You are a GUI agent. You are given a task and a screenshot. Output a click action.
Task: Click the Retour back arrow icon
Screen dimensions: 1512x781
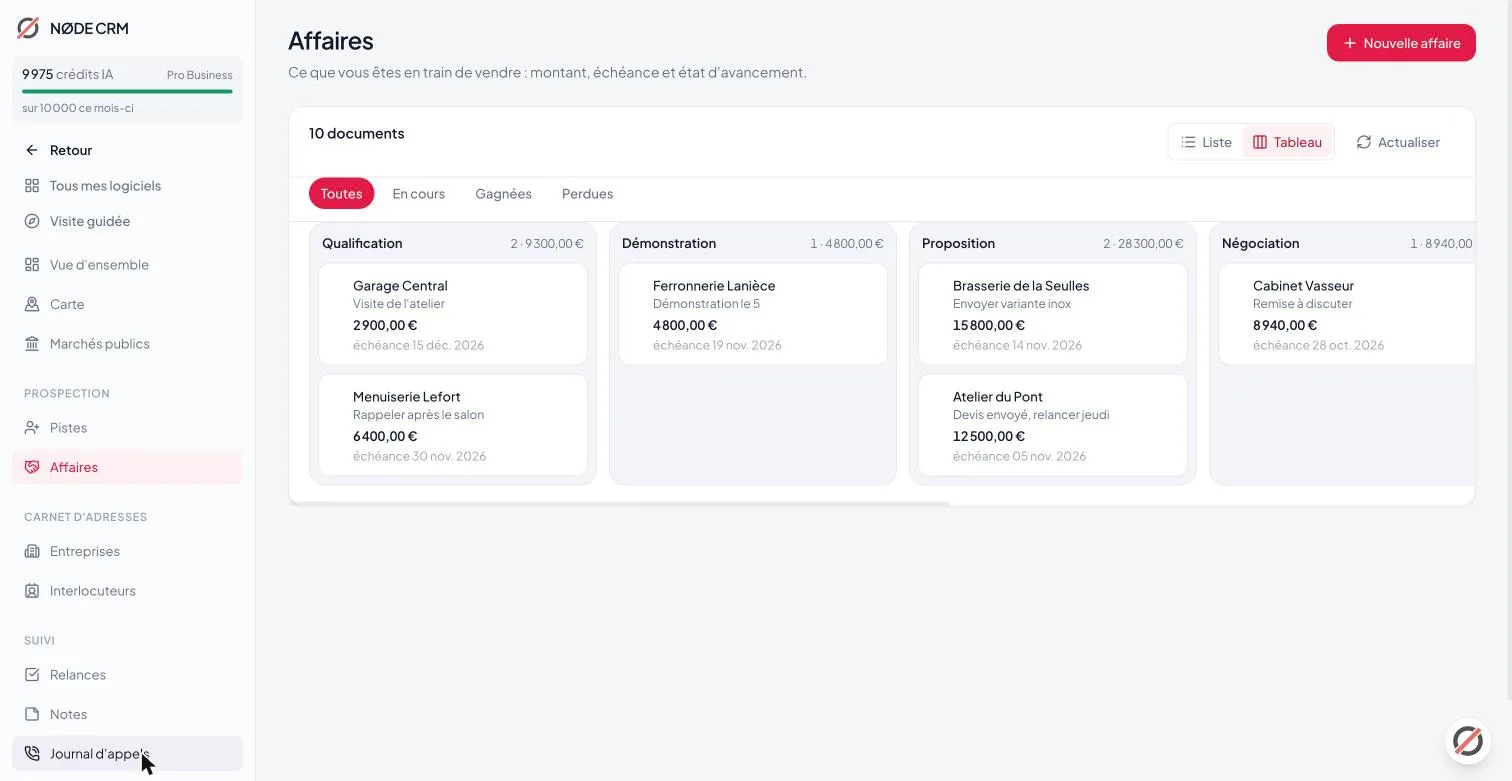(32, 150)
